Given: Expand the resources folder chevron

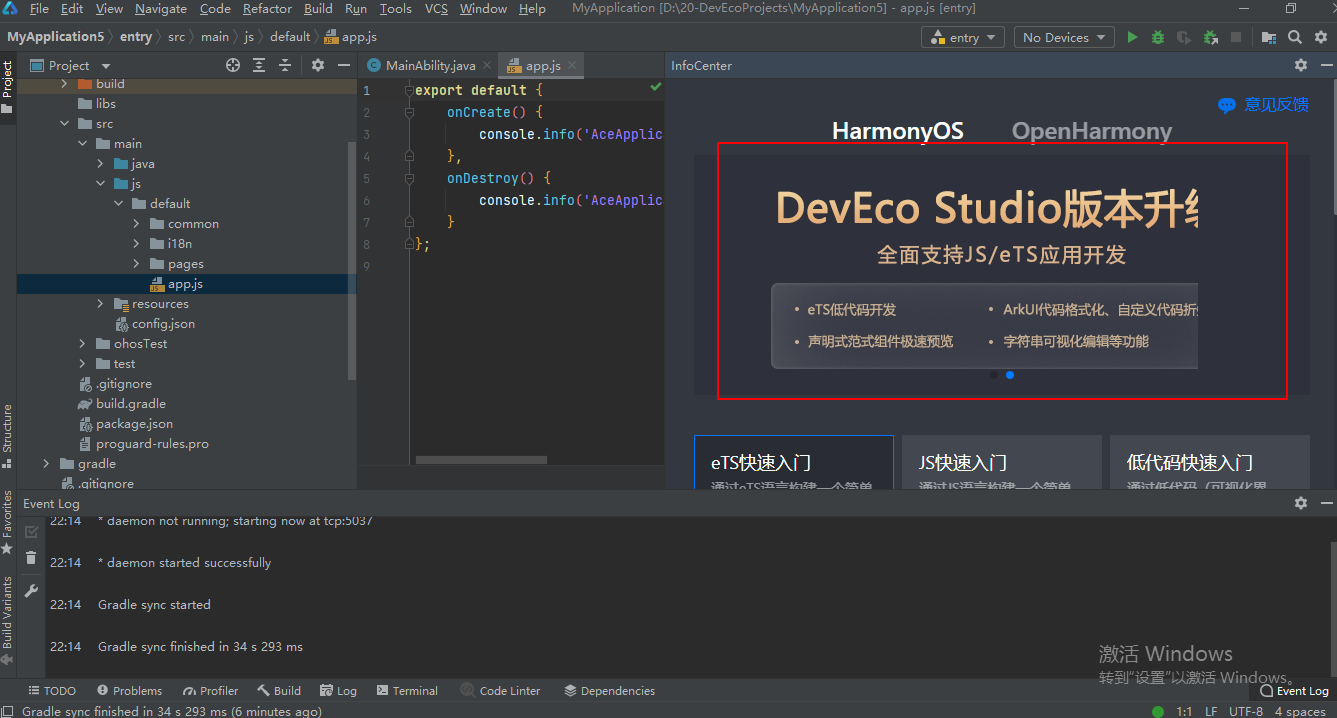Looking at the screenshot, I should (101, 304).
